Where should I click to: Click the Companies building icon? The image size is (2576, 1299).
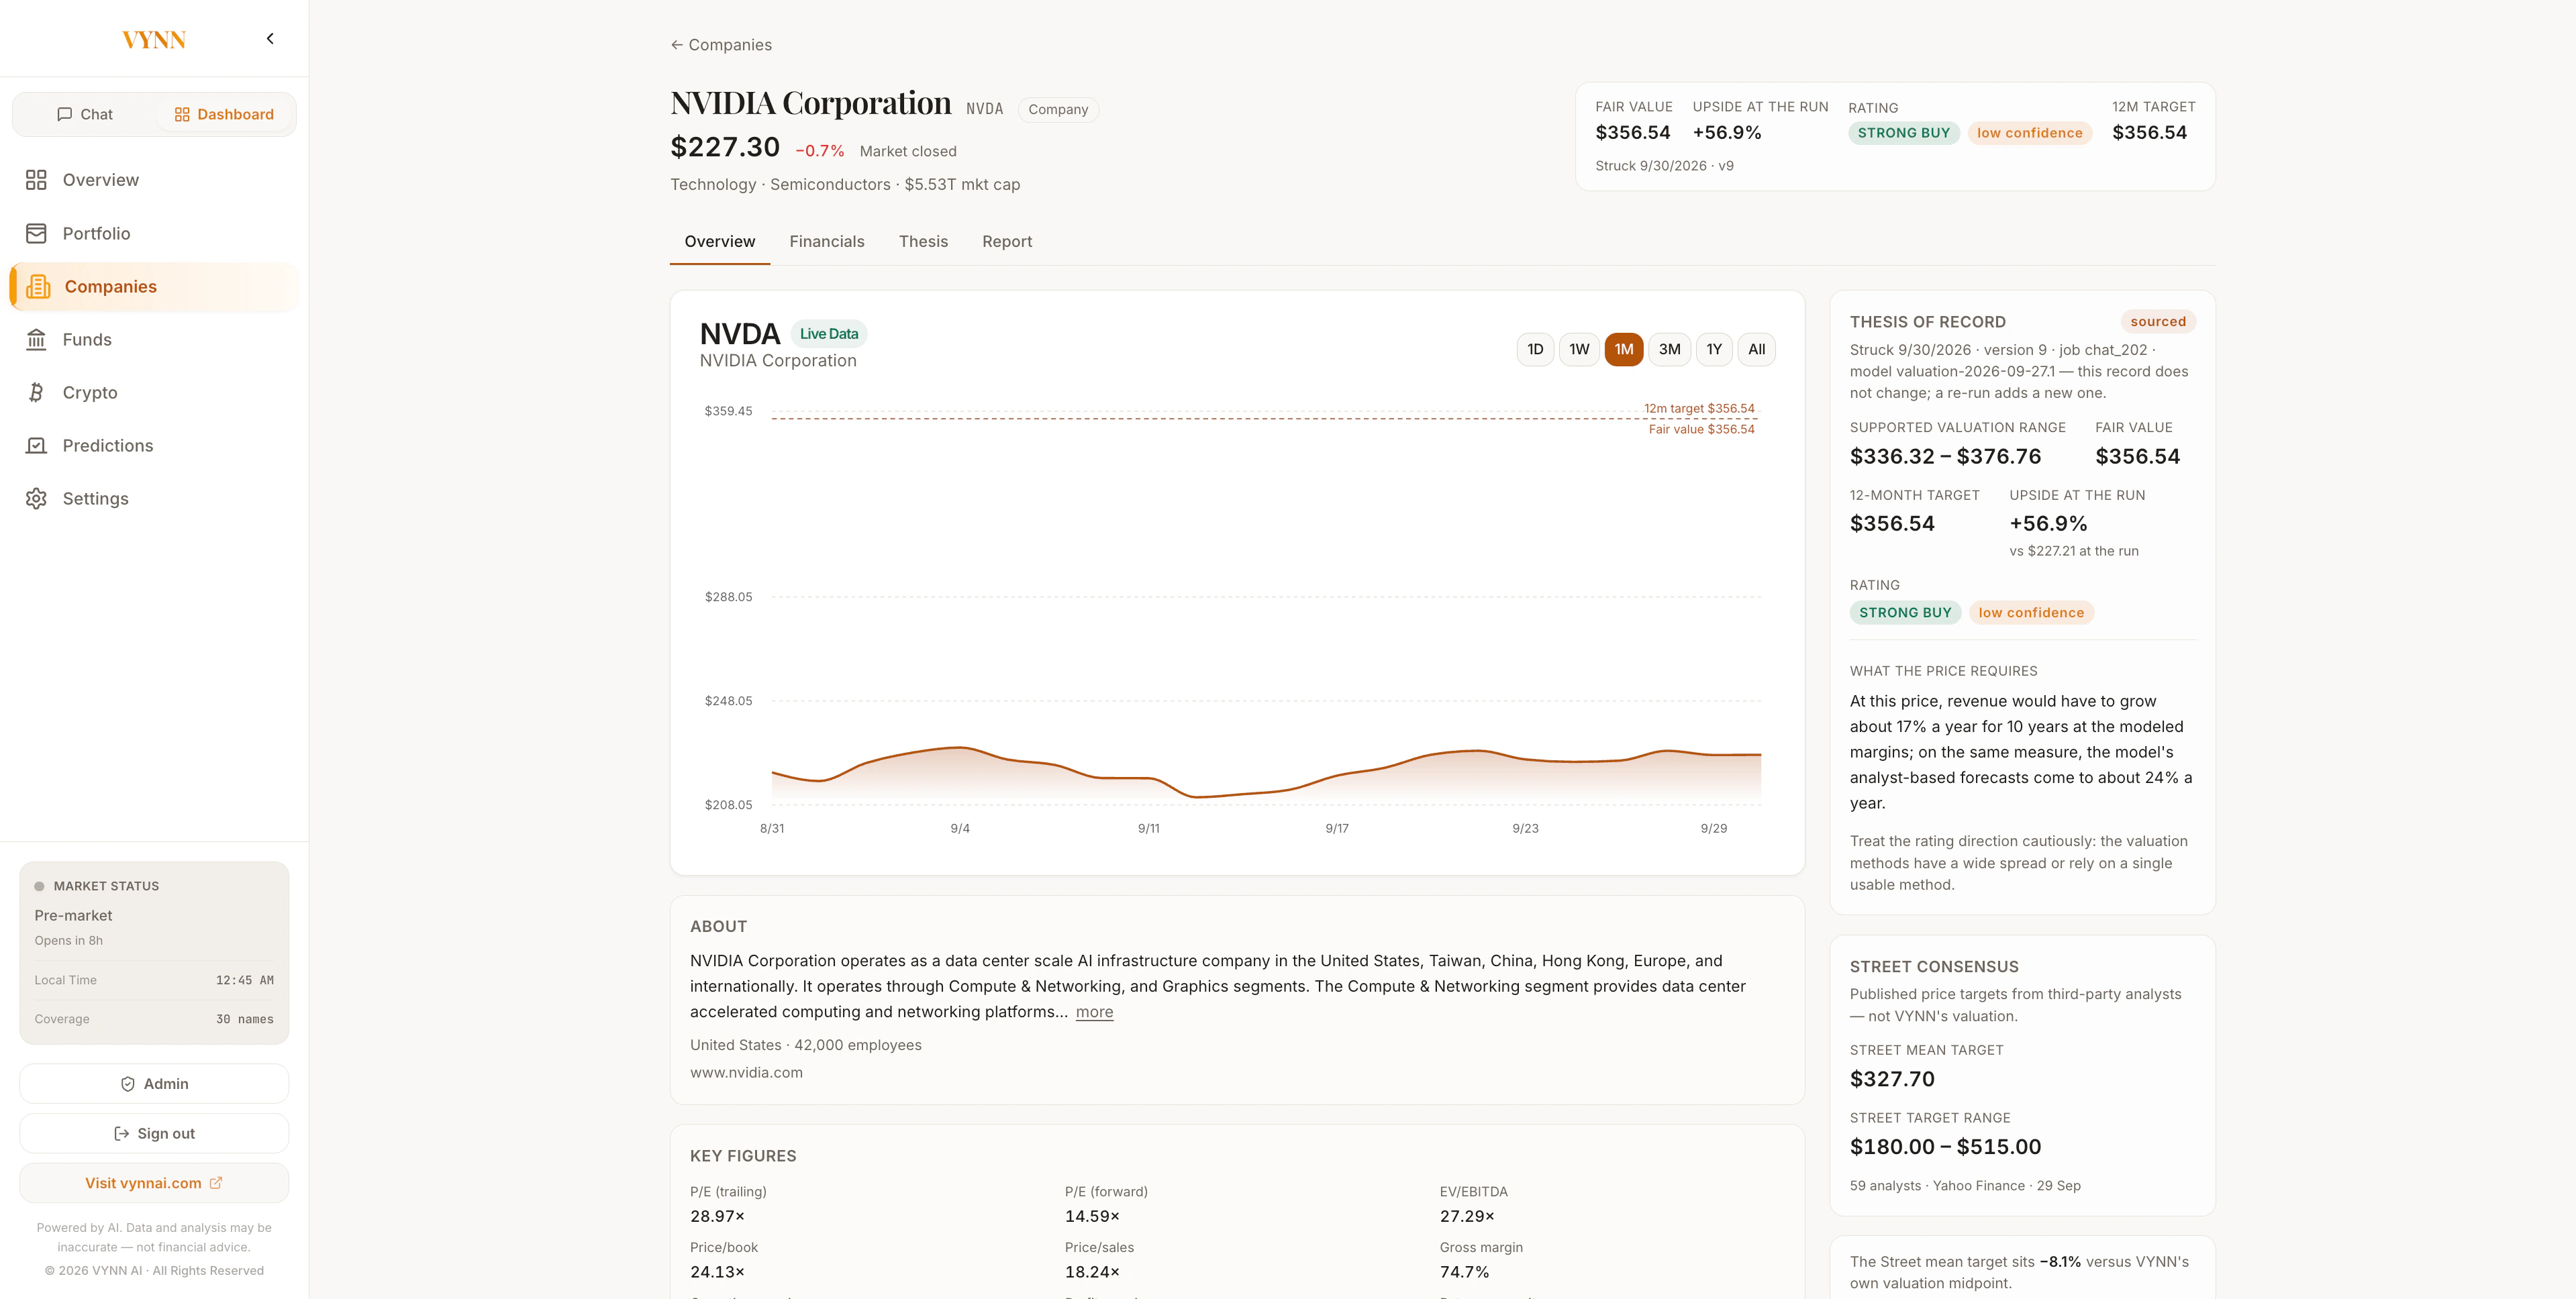coord(38,287)
